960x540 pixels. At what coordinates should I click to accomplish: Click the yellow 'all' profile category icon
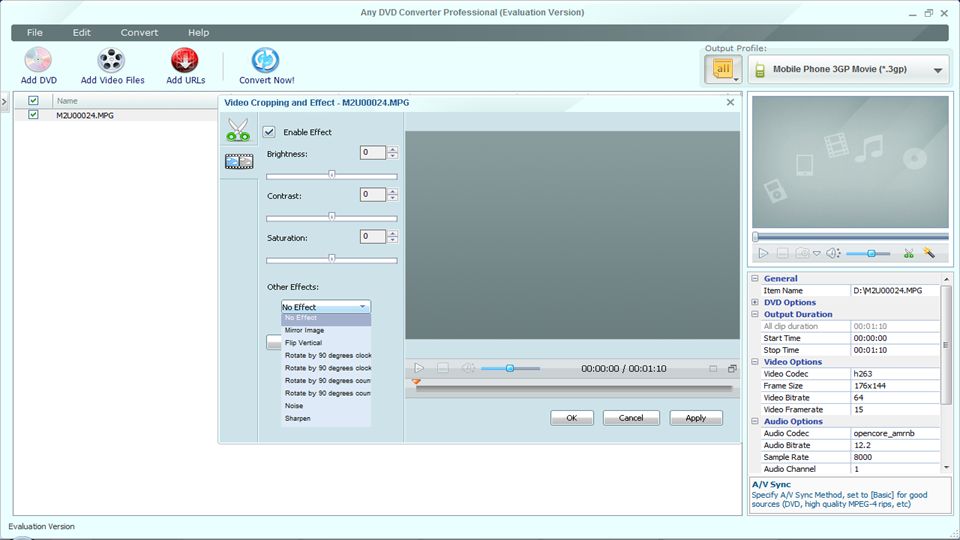(x=723, y=69)
